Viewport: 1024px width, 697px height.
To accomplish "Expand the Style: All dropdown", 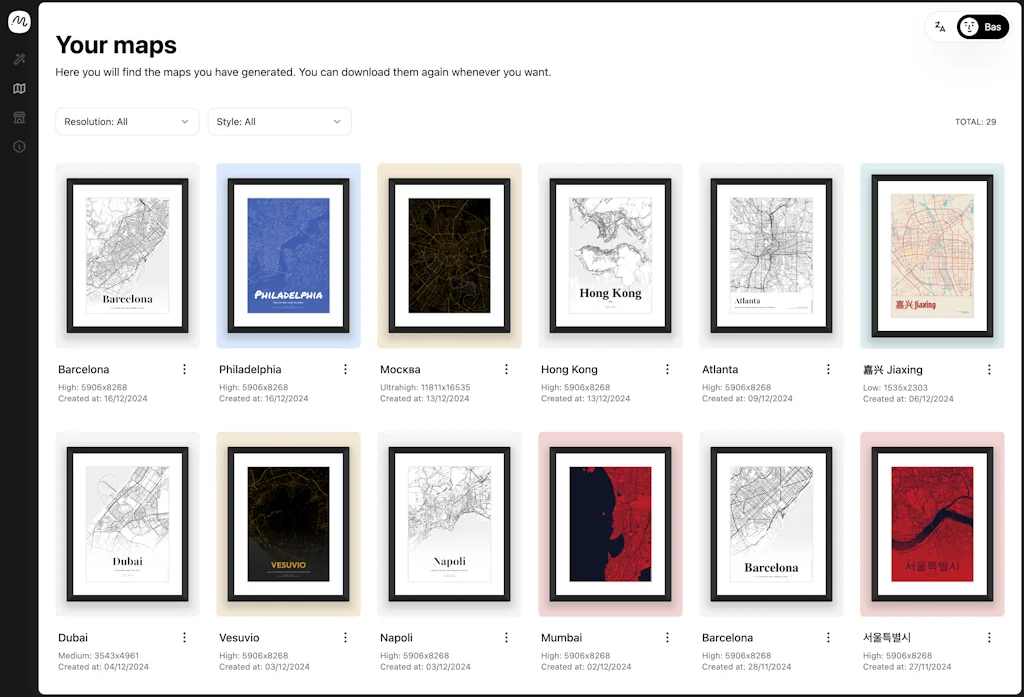I will 279,122.
